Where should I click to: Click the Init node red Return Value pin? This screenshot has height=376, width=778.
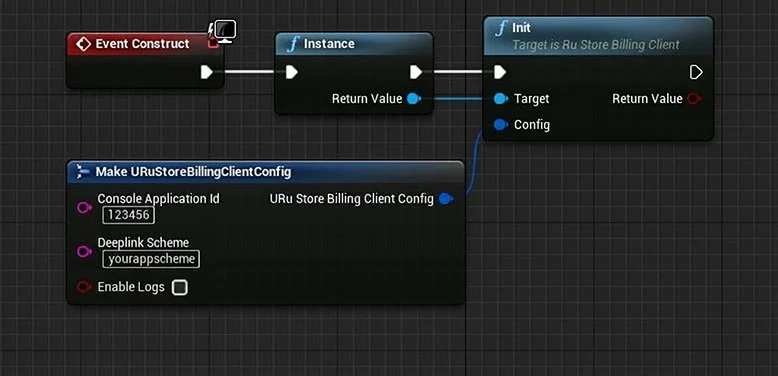click(x=694, y=99)
